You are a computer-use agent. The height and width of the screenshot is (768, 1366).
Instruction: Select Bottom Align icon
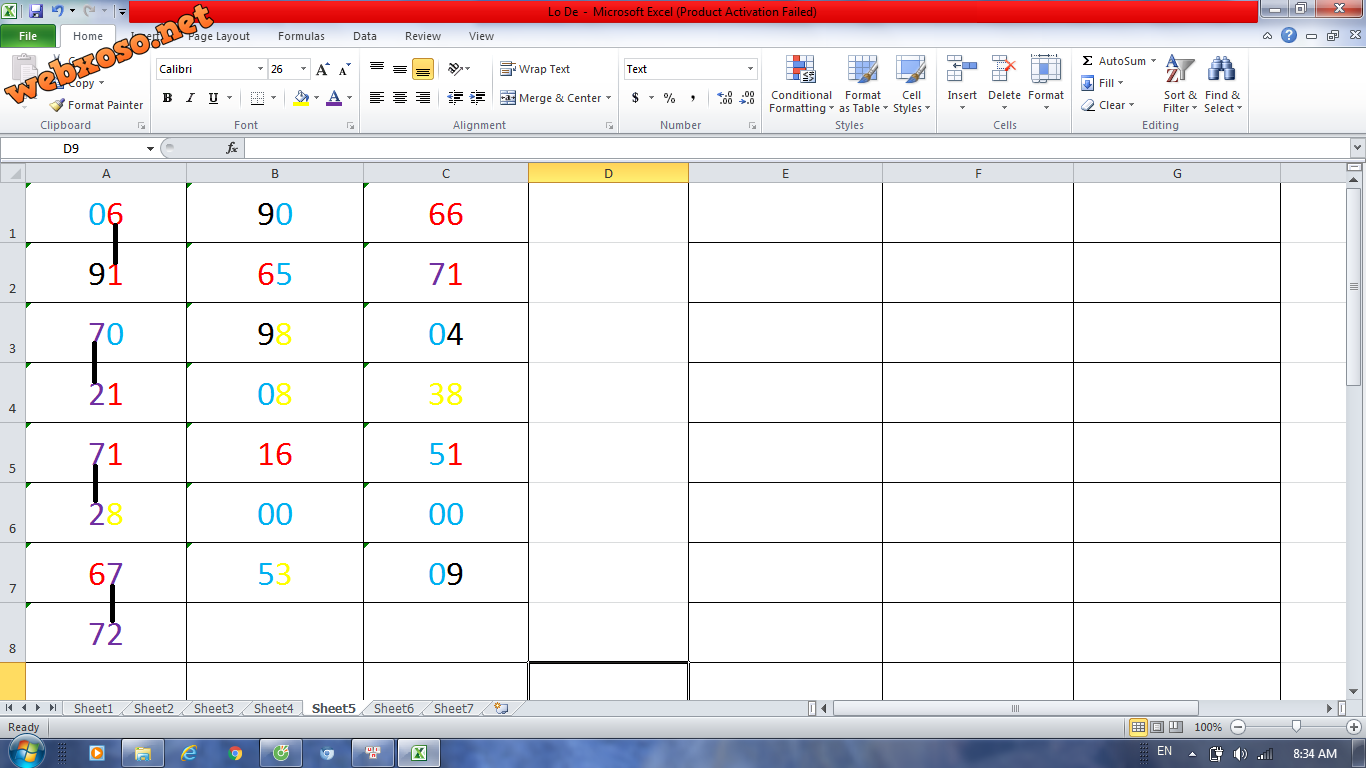(423, 69)
